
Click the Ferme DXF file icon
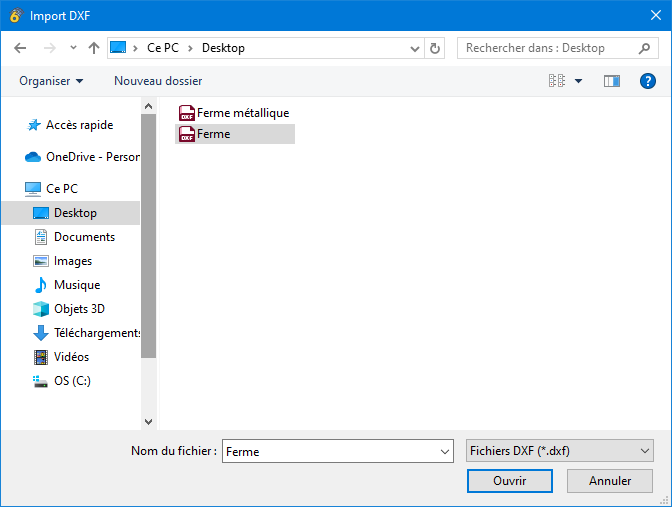187,134
